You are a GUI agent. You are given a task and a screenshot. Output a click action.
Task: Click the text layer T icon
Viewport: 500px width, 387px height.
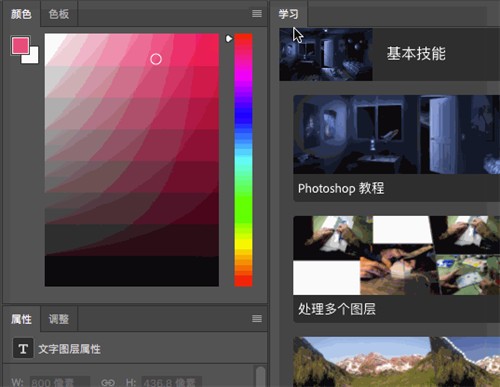tap(23, 348)
